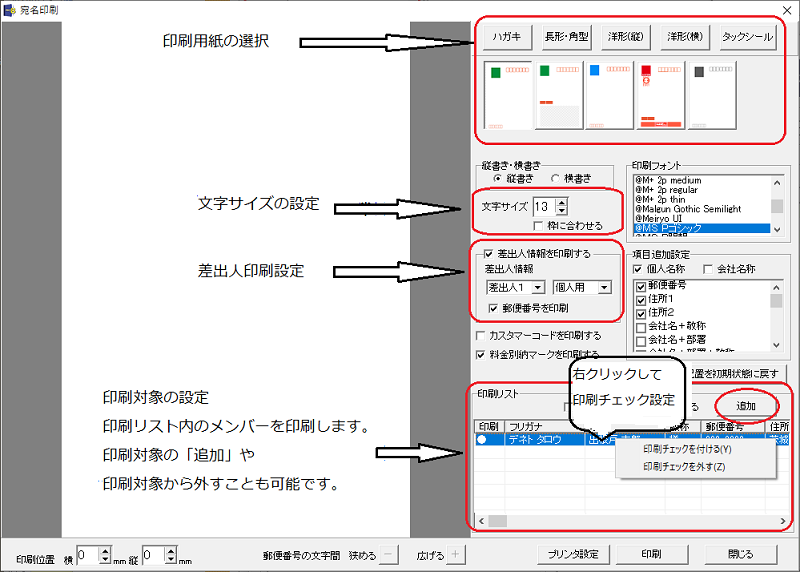Choose 印刷チェックを外す(Z) from context menu
This screenshot has width=800, height=572.
684,466
